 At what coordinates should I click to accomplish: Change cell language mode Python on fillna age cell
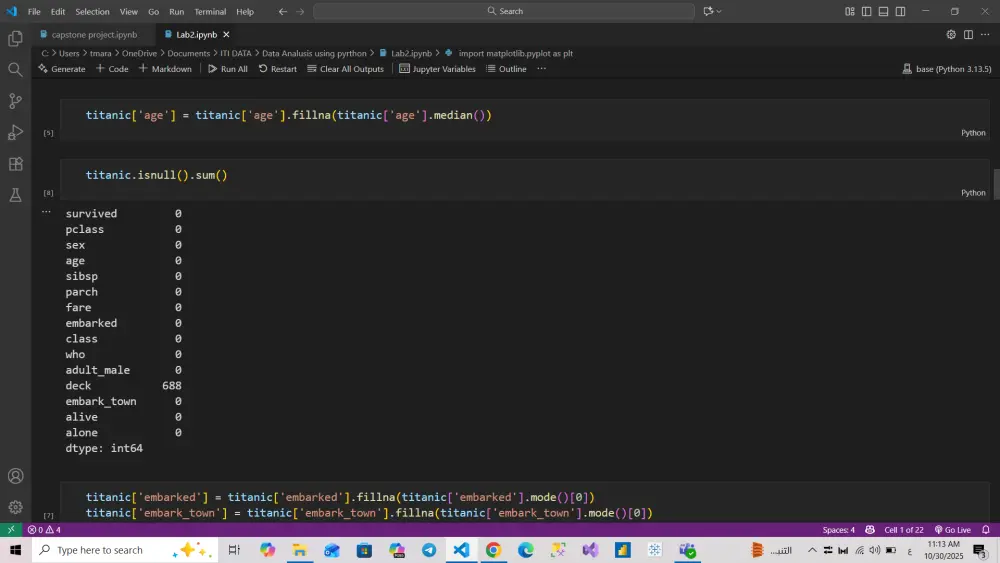973,133
